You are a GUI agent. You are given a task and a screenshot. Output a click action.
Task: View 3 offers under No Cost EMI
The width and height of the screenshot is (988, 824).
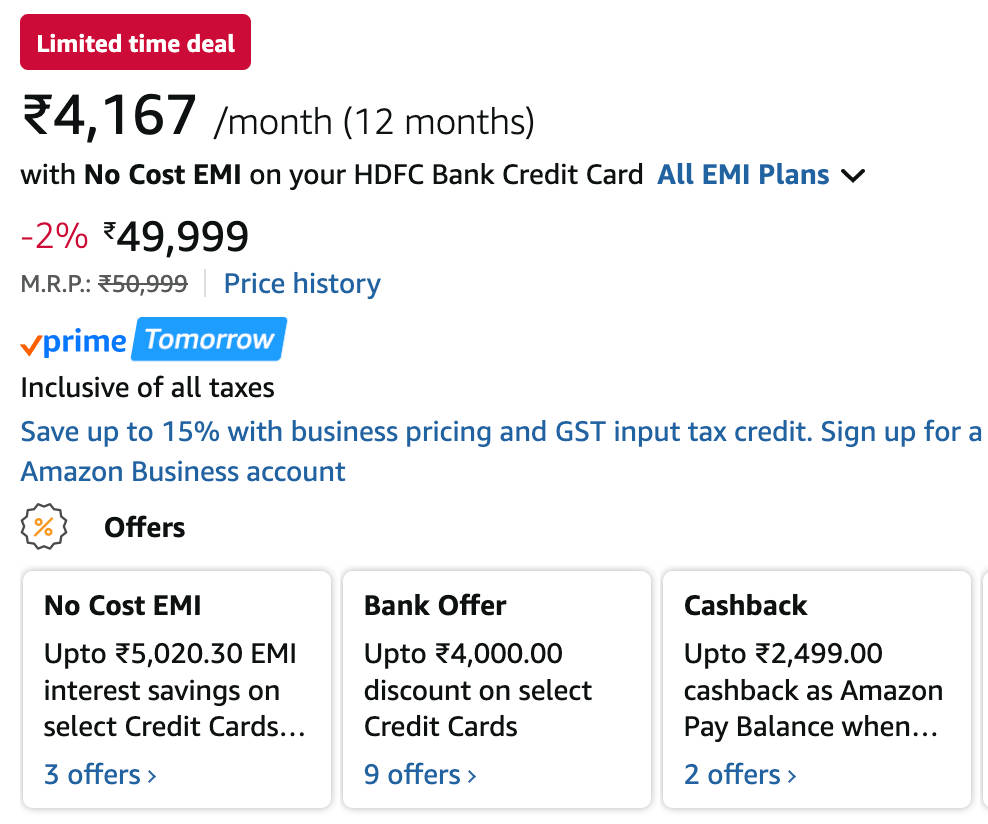pos(100,775)
